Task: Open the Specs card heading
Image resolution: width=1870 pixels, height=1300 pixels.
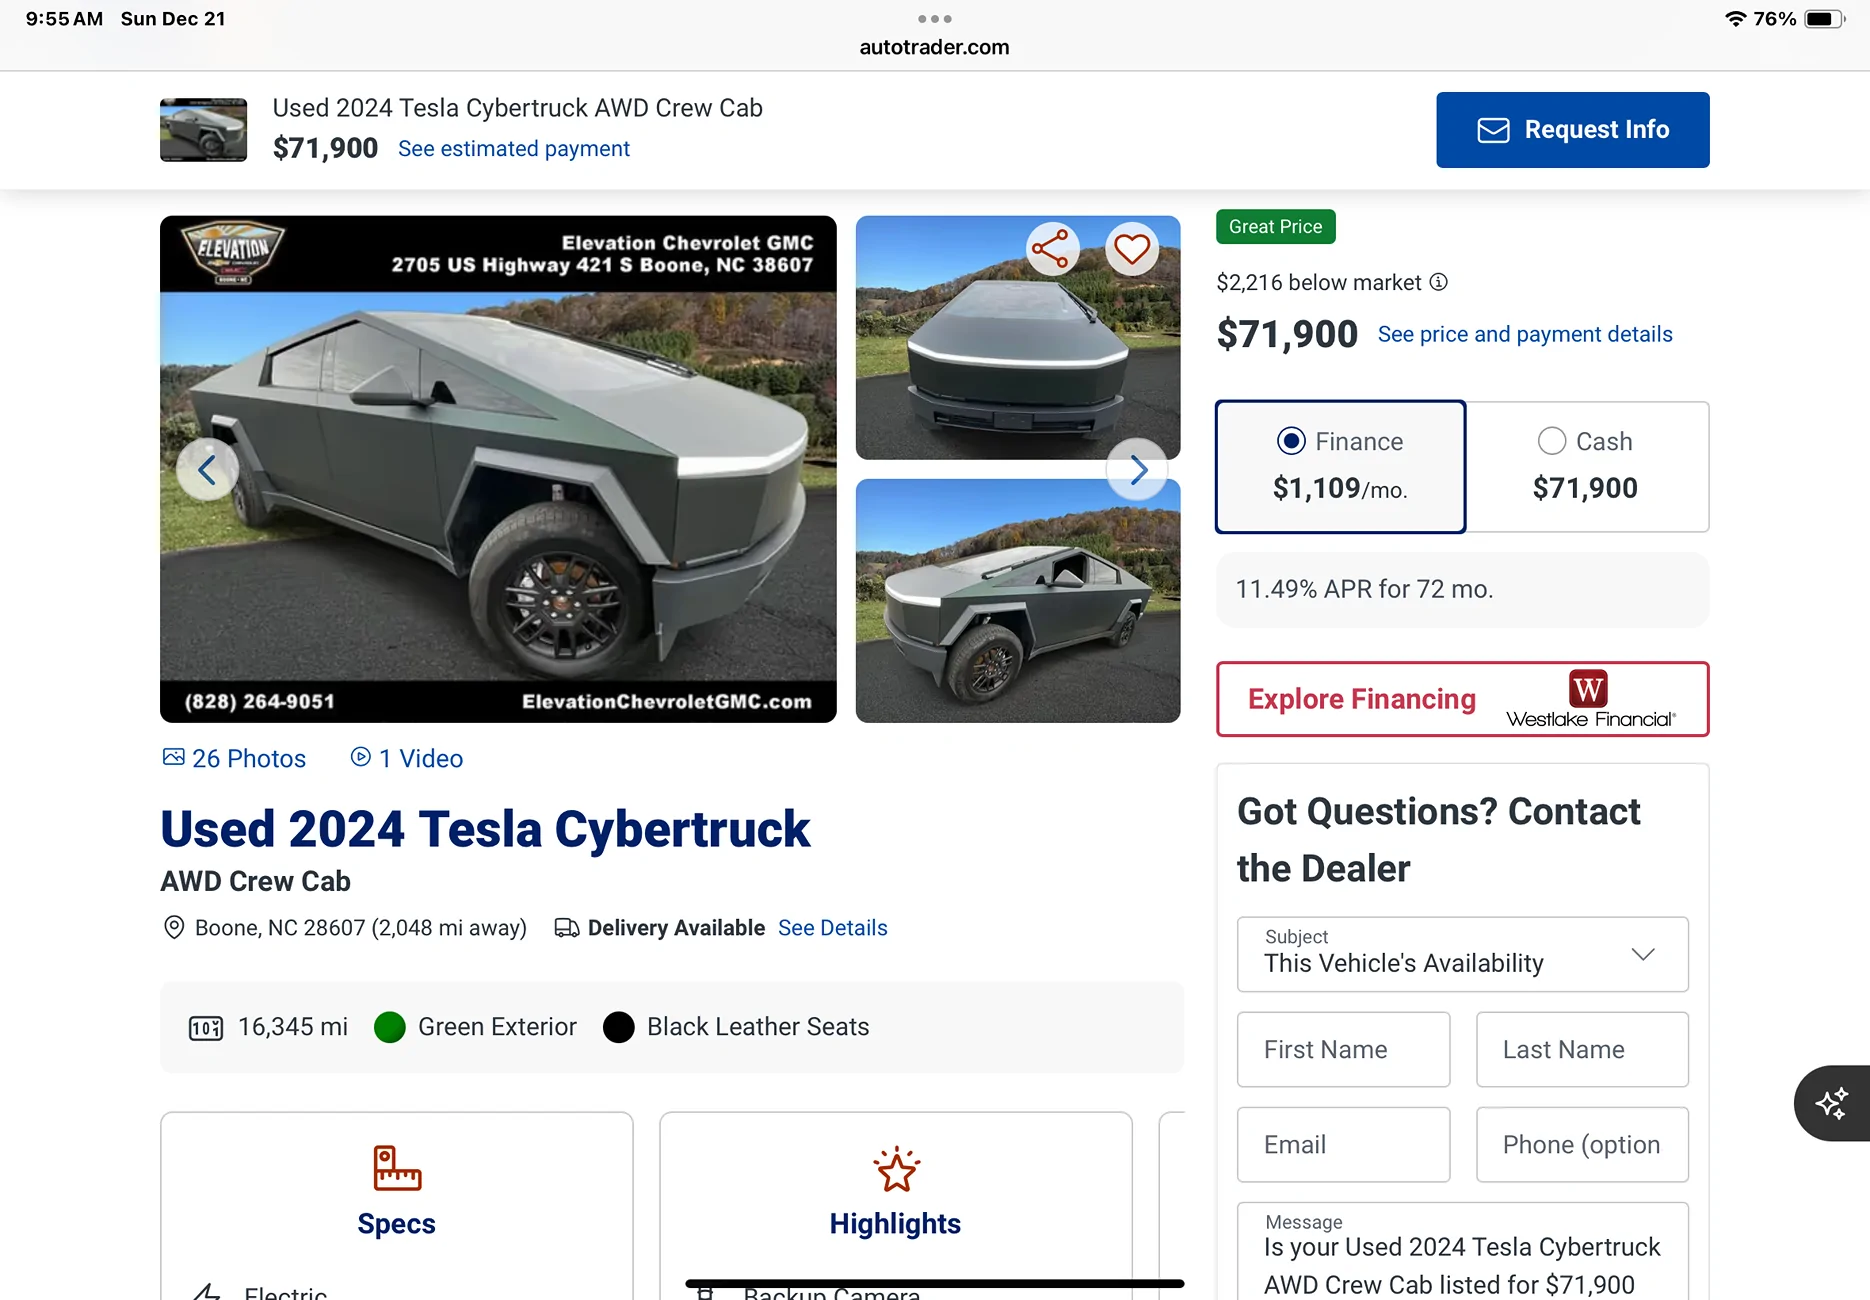Action: (397, 1224)
